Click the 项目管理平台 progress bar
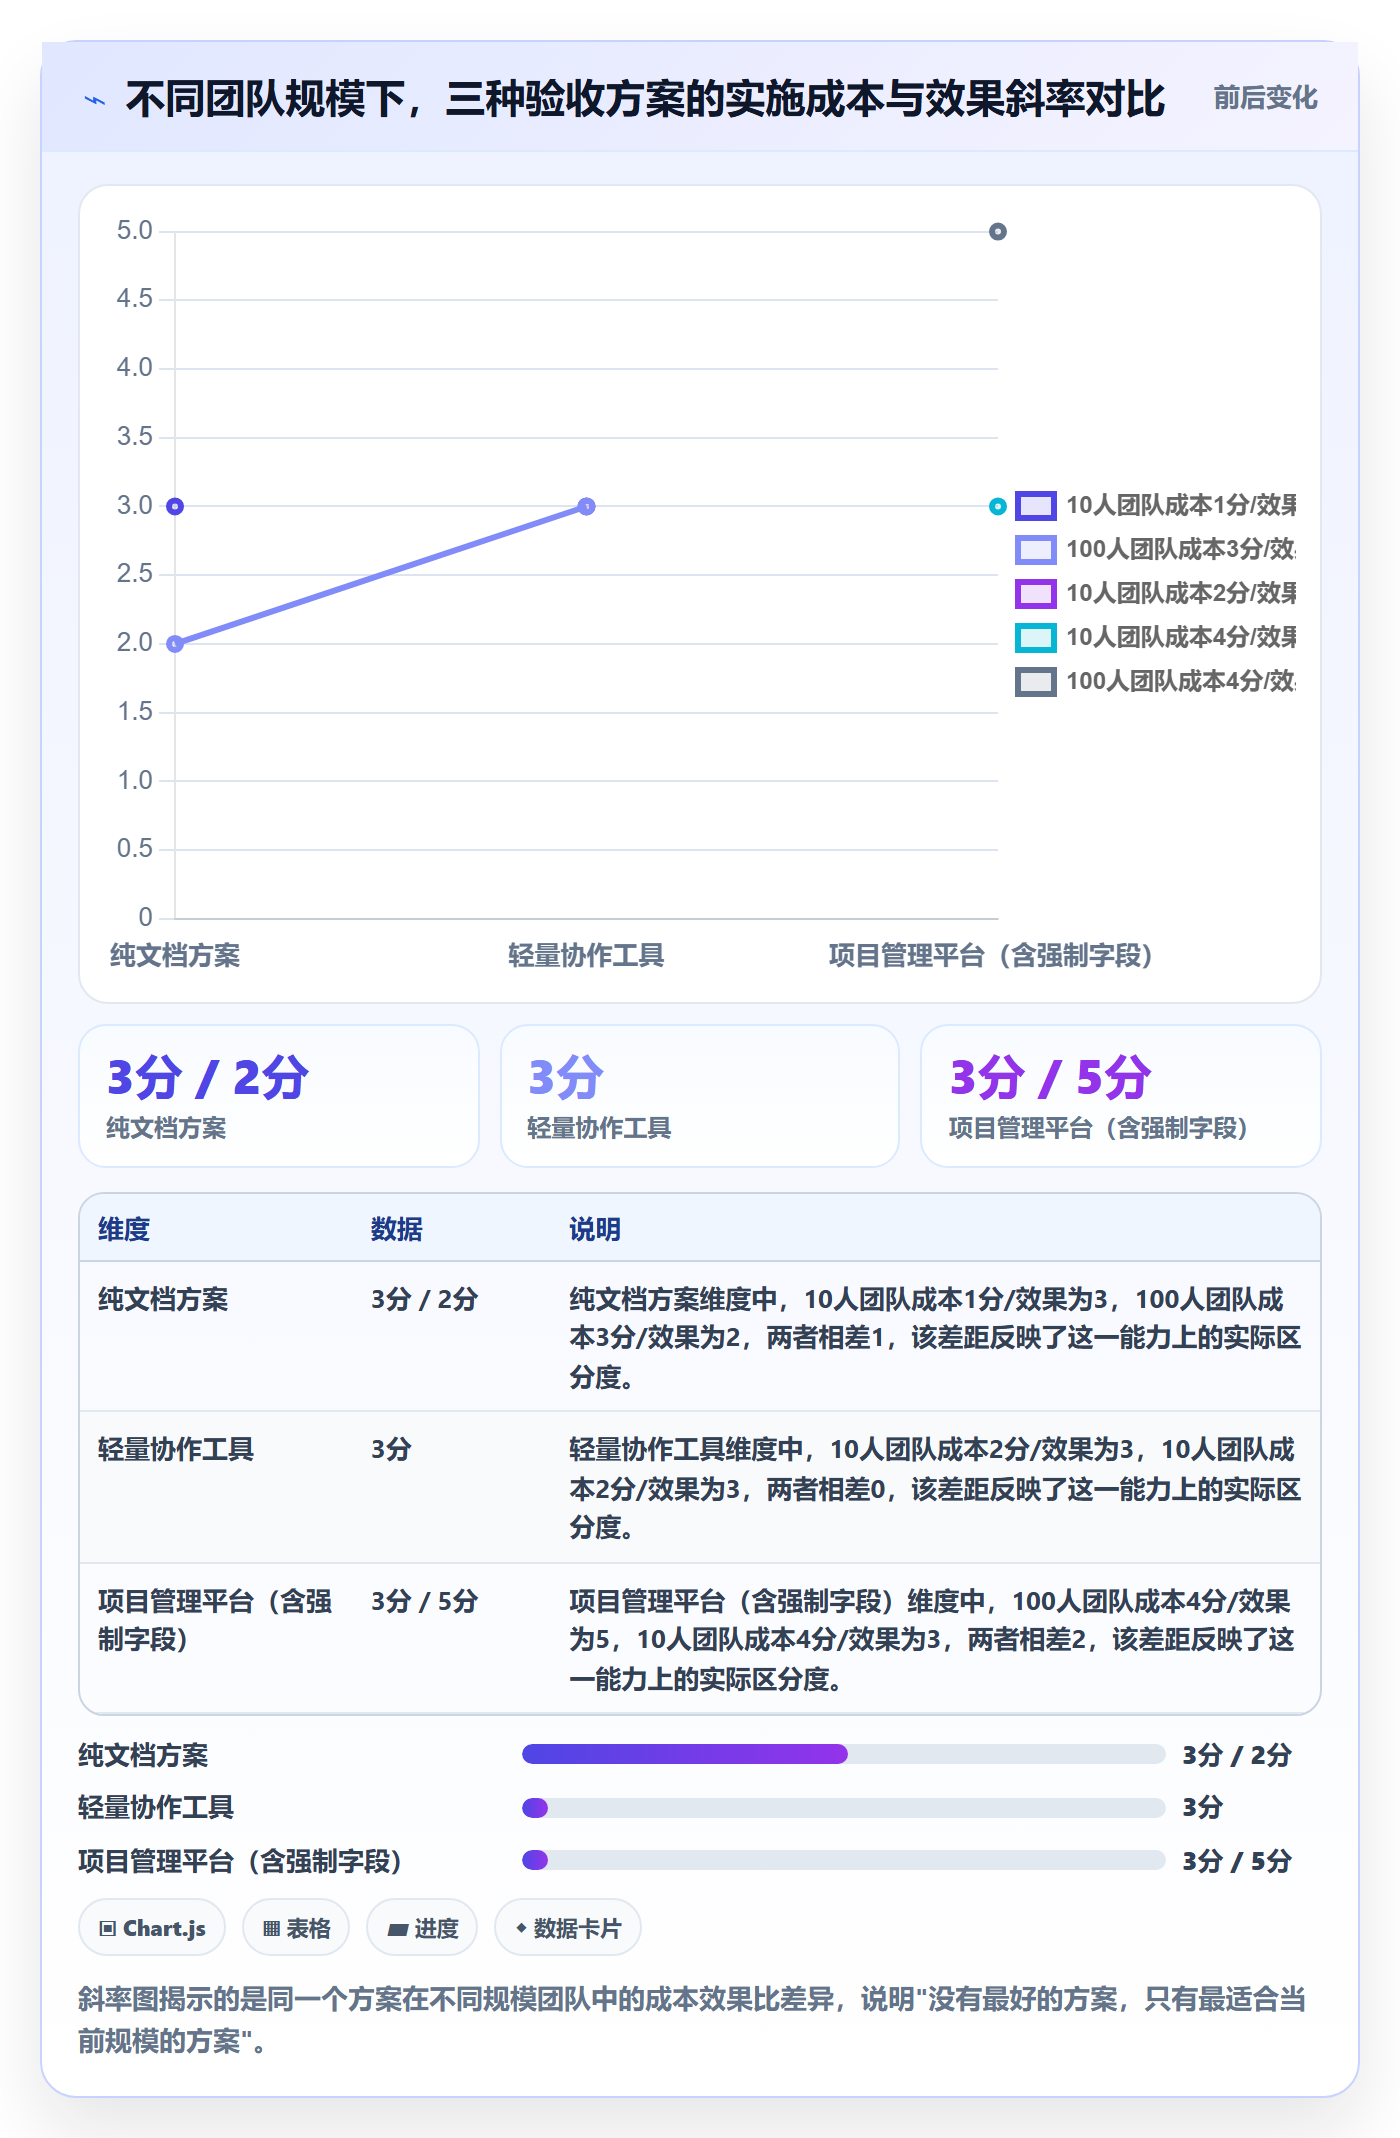This screenshot has width=1400, height=2138. point(843,1860)
